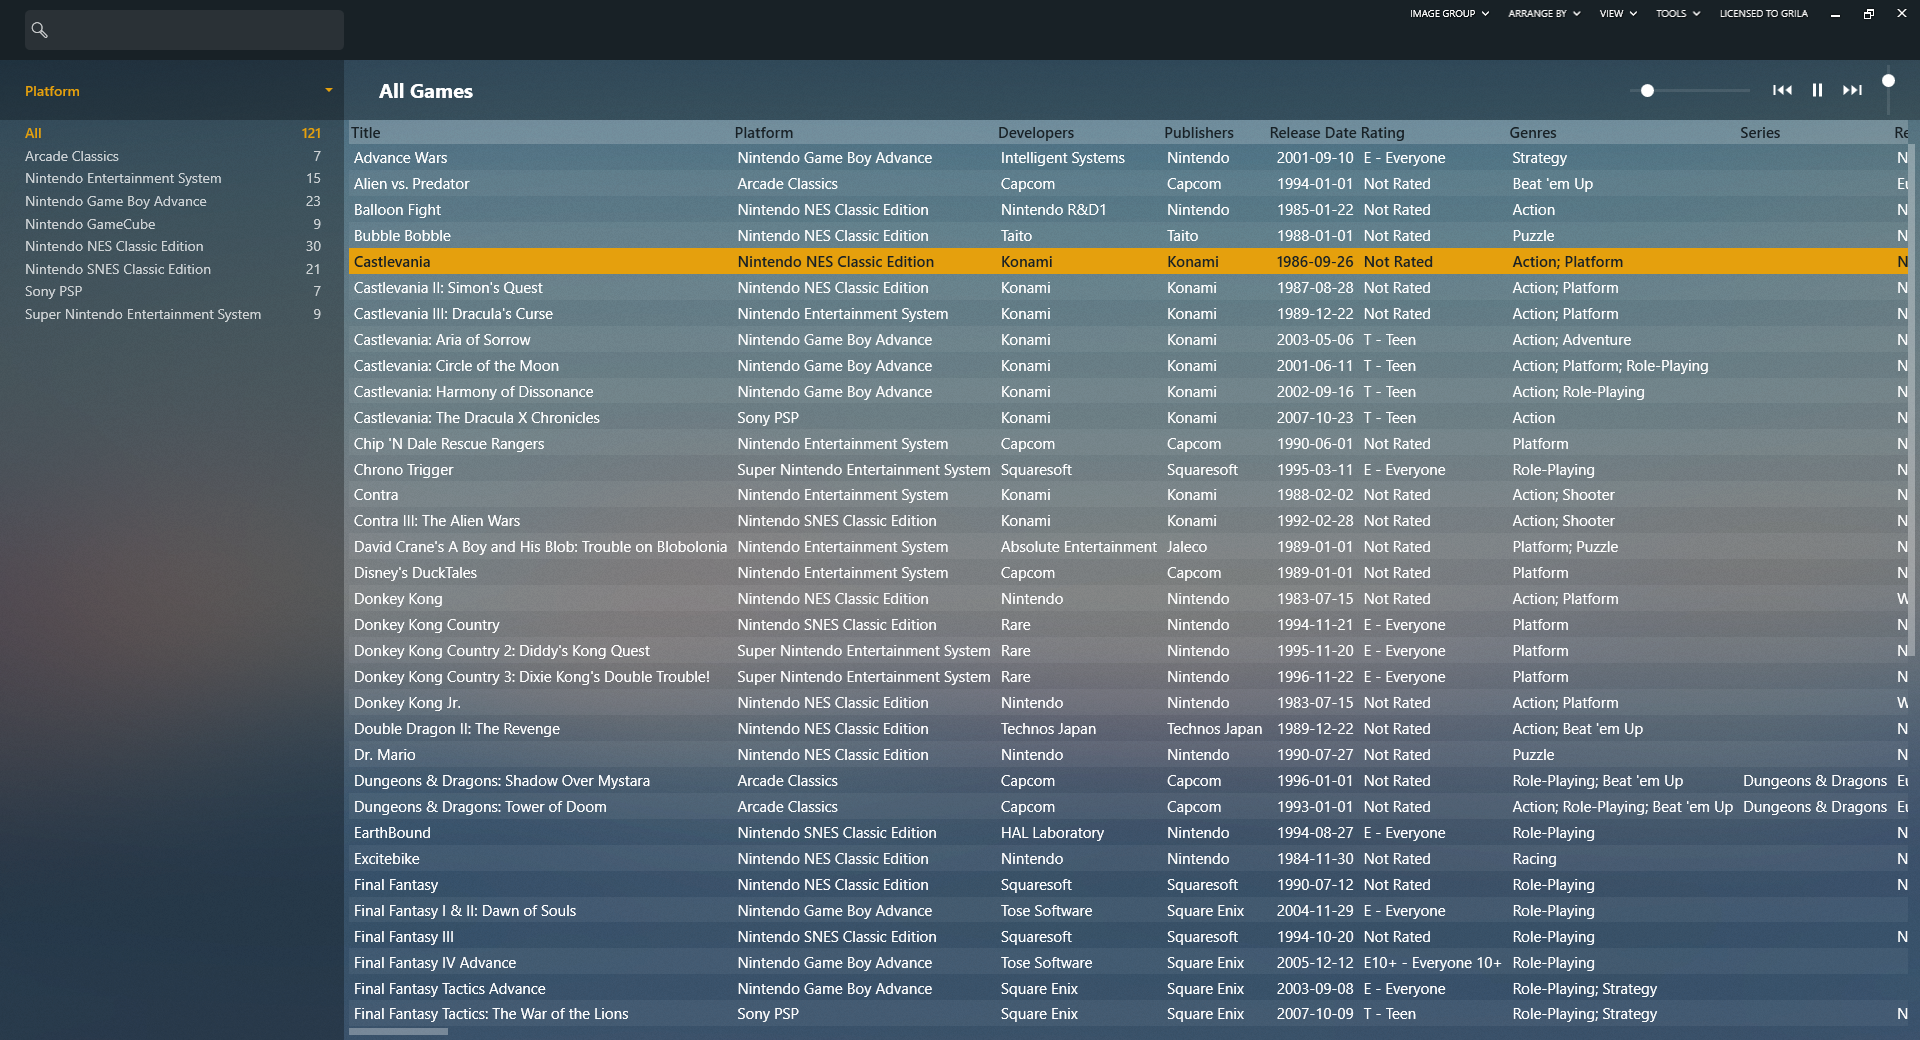Click the vertical volume slider knob
1920x1040 pixels.
pos(1888,81)
